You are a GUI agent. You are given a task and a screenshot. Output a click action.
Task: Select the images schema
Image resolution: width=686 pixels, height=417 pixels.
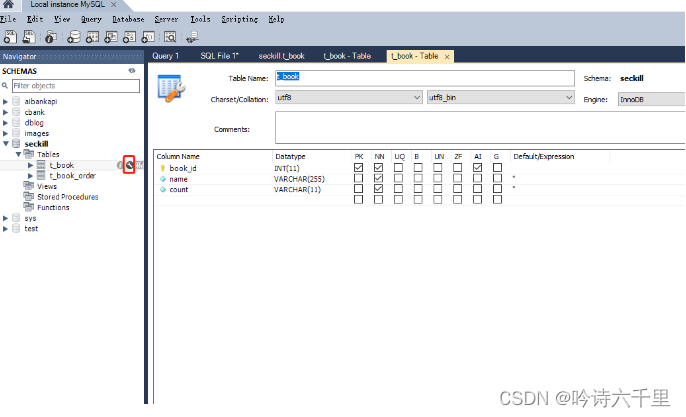tap(36, 133)
